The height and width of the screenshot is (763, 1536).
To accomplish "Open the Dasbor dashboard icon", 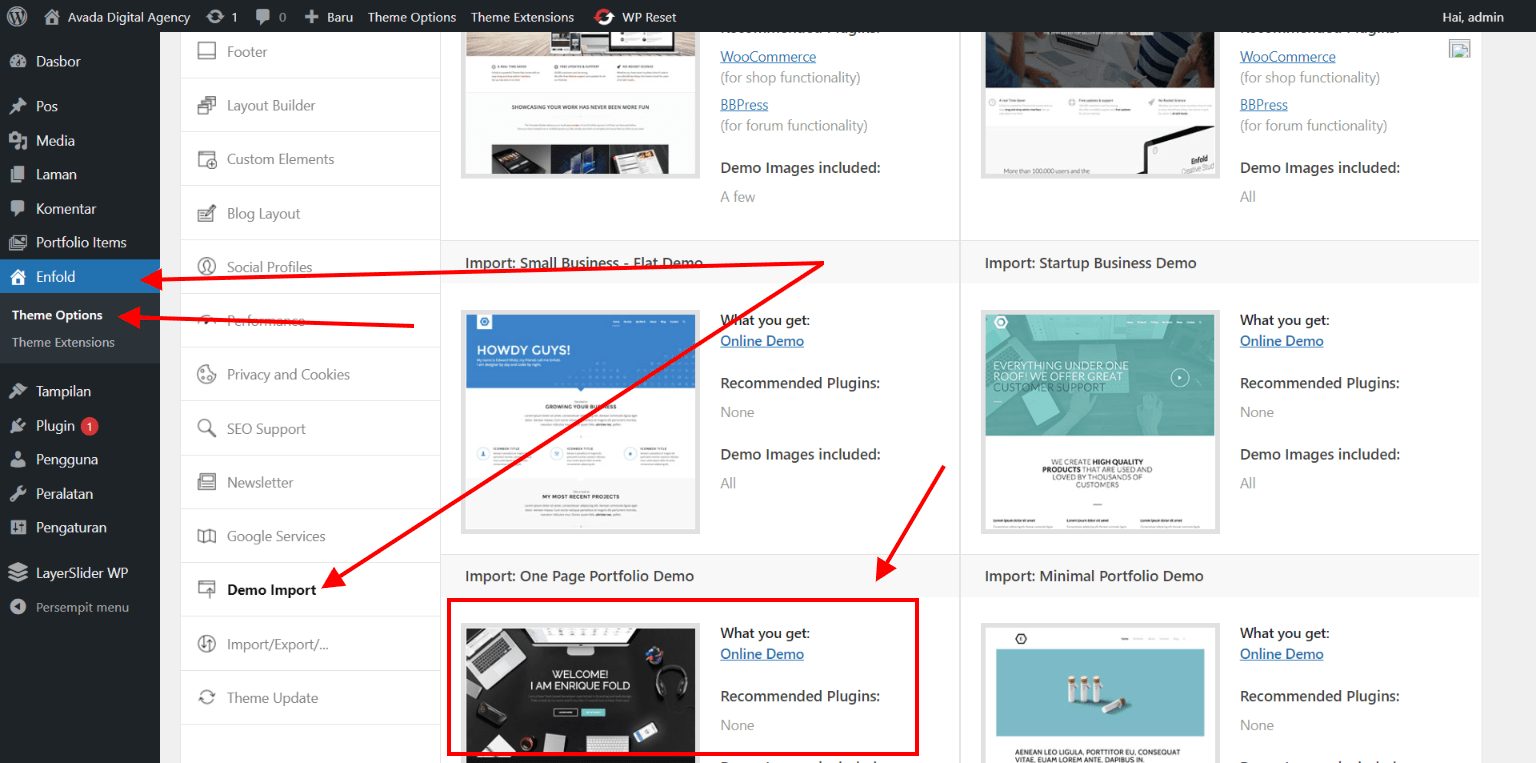I will [18, 61].
